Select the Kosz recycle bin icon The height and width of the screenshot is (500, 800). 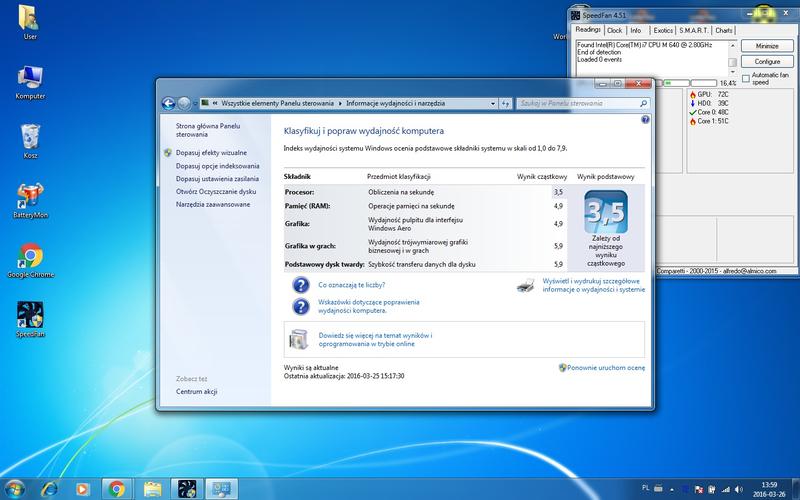(30, 141)
